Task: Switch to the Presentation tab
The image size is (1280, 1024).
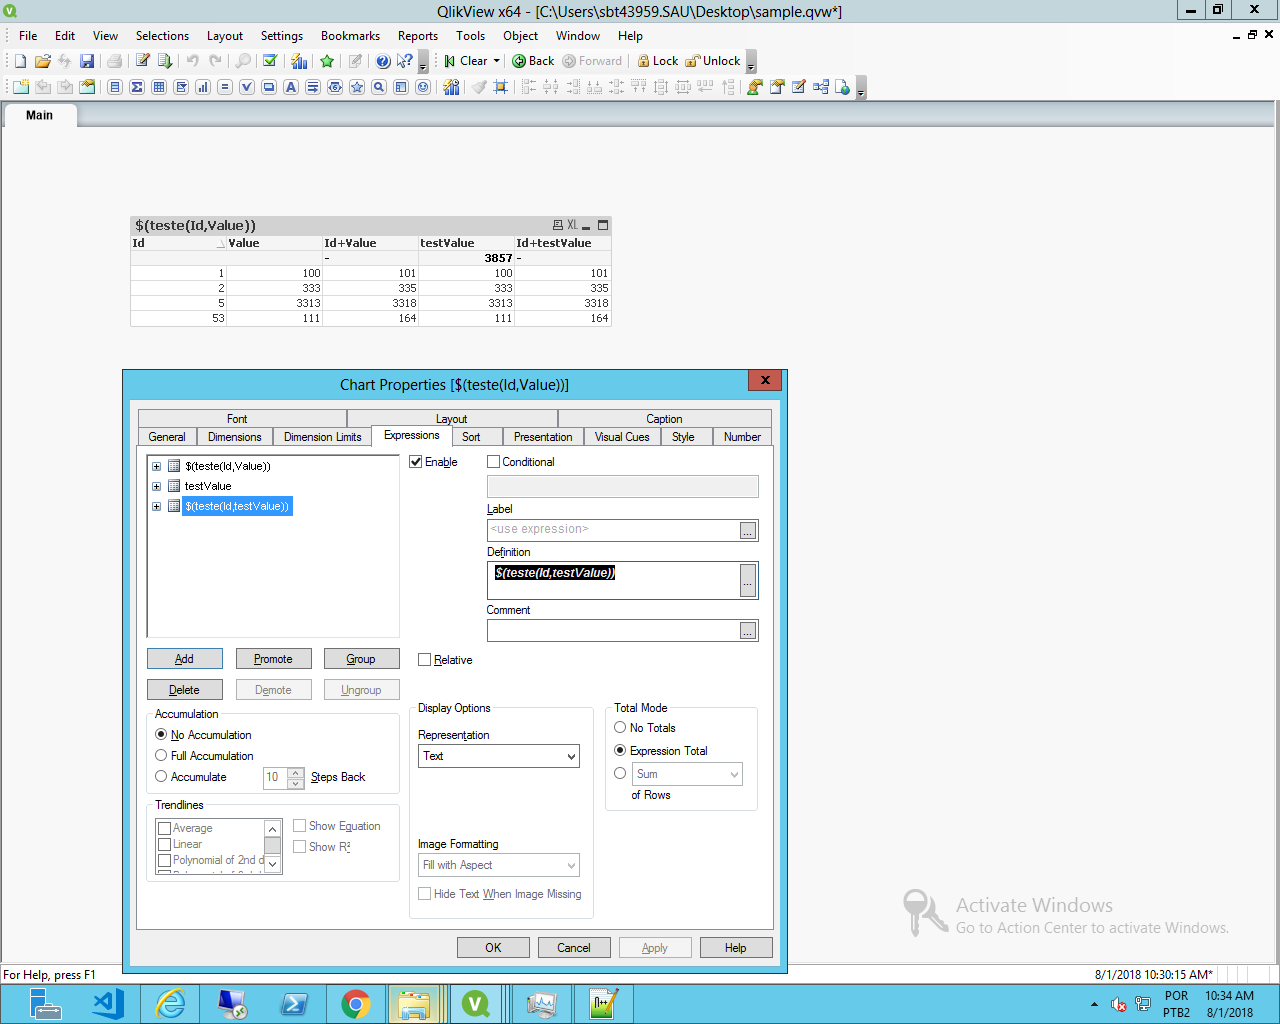Action: coord(543,437)
